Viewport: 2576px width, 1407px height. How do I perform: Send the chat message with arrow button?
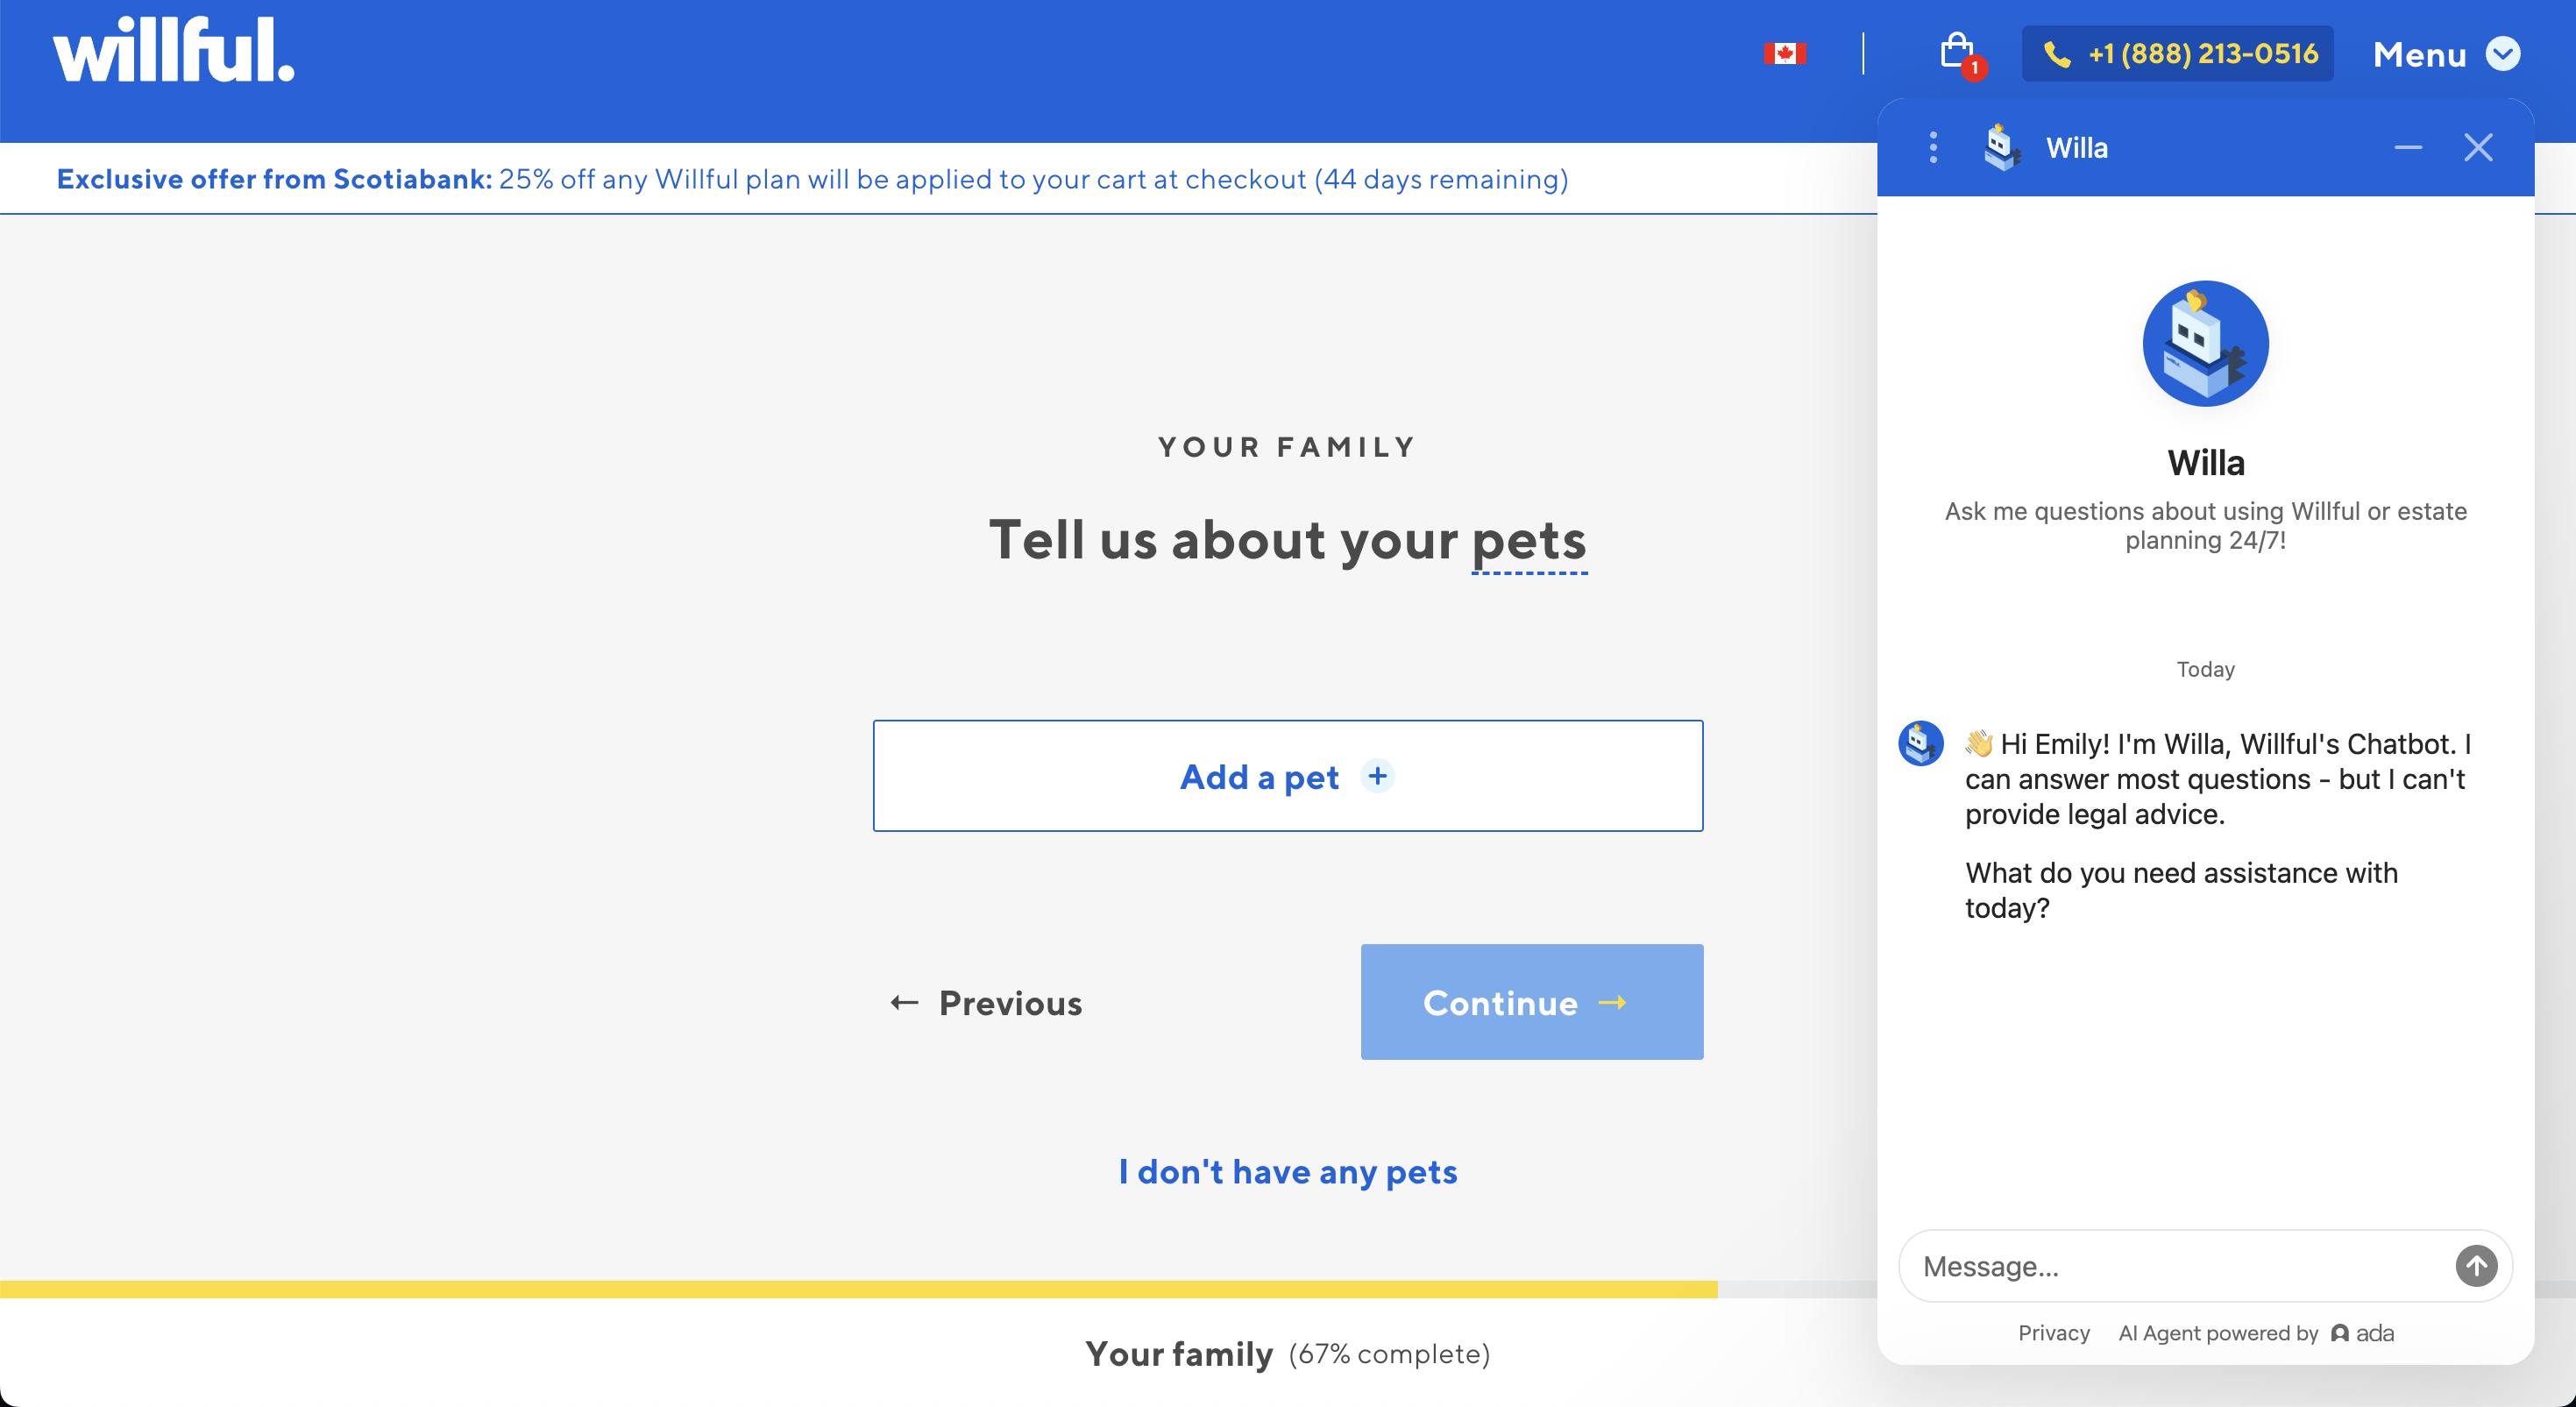coord(2476,1266)
